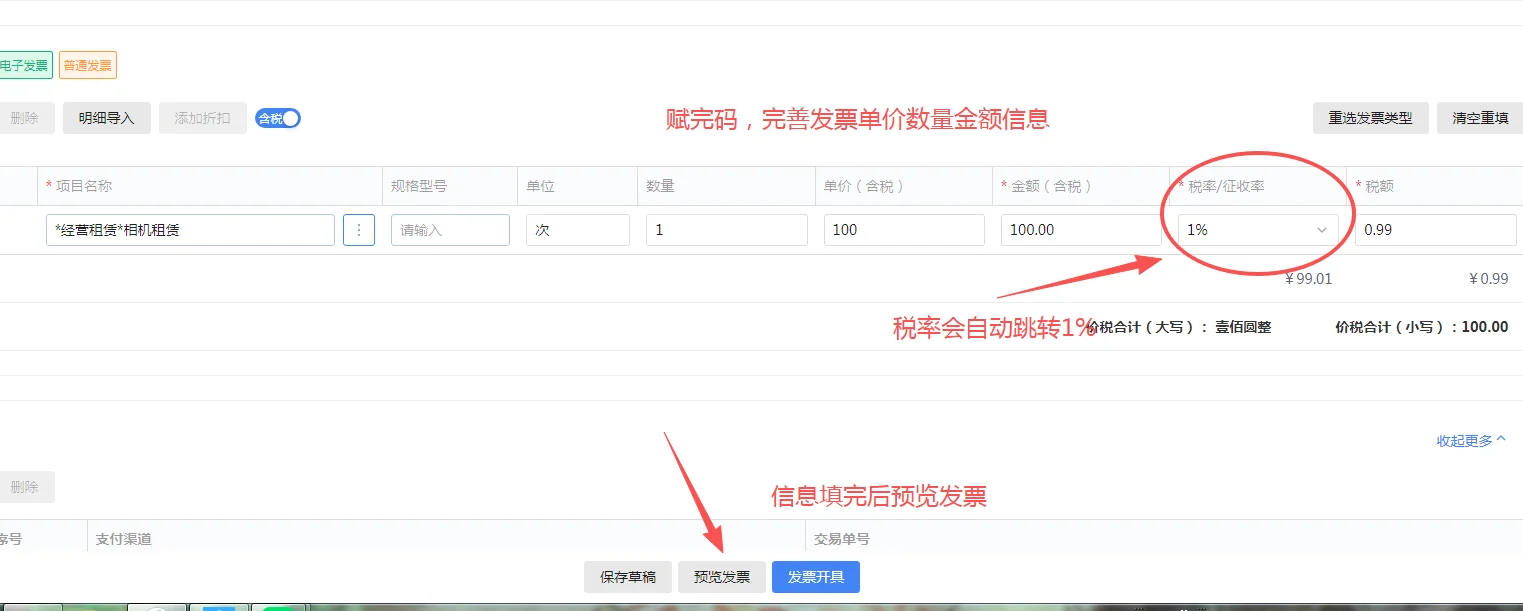
Task: Click the 单位 field showing 次
Action: pyautogui.click(x=576, y=230)
